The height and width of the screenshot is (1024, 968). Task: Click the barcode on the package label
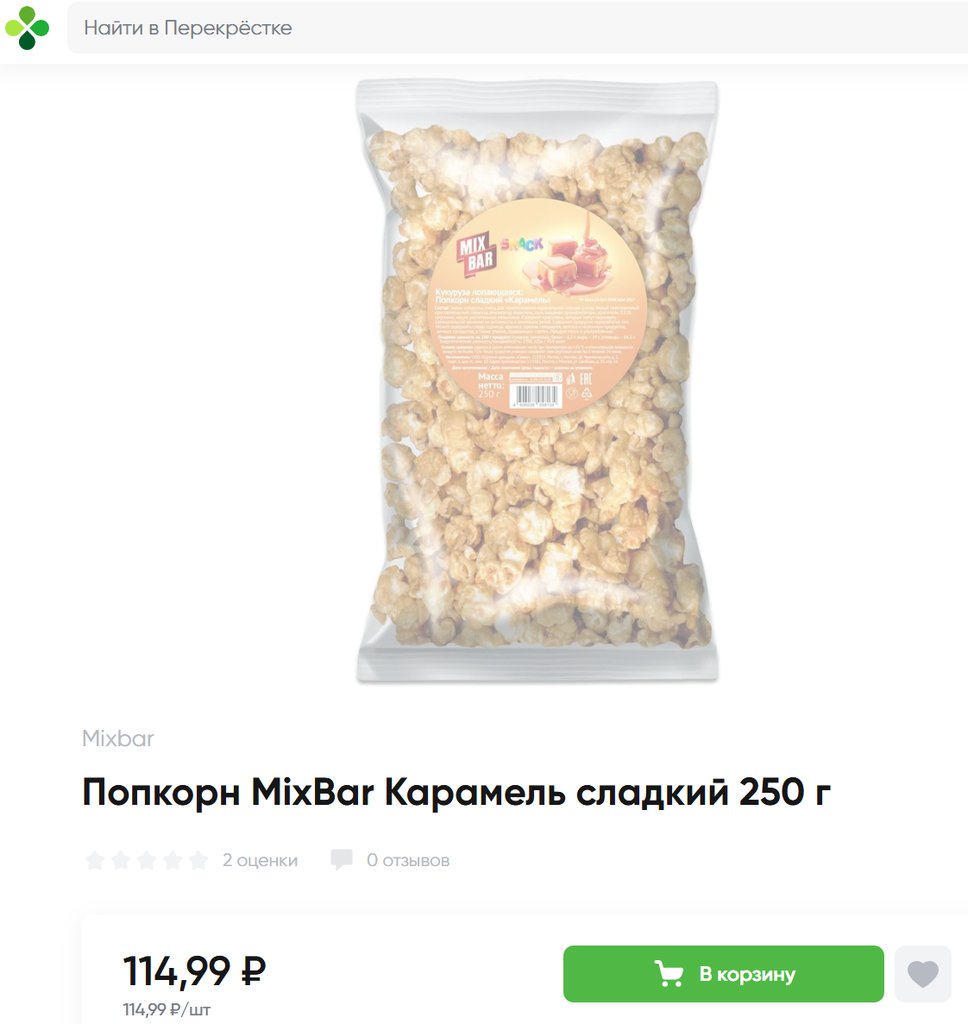(537, 396)
